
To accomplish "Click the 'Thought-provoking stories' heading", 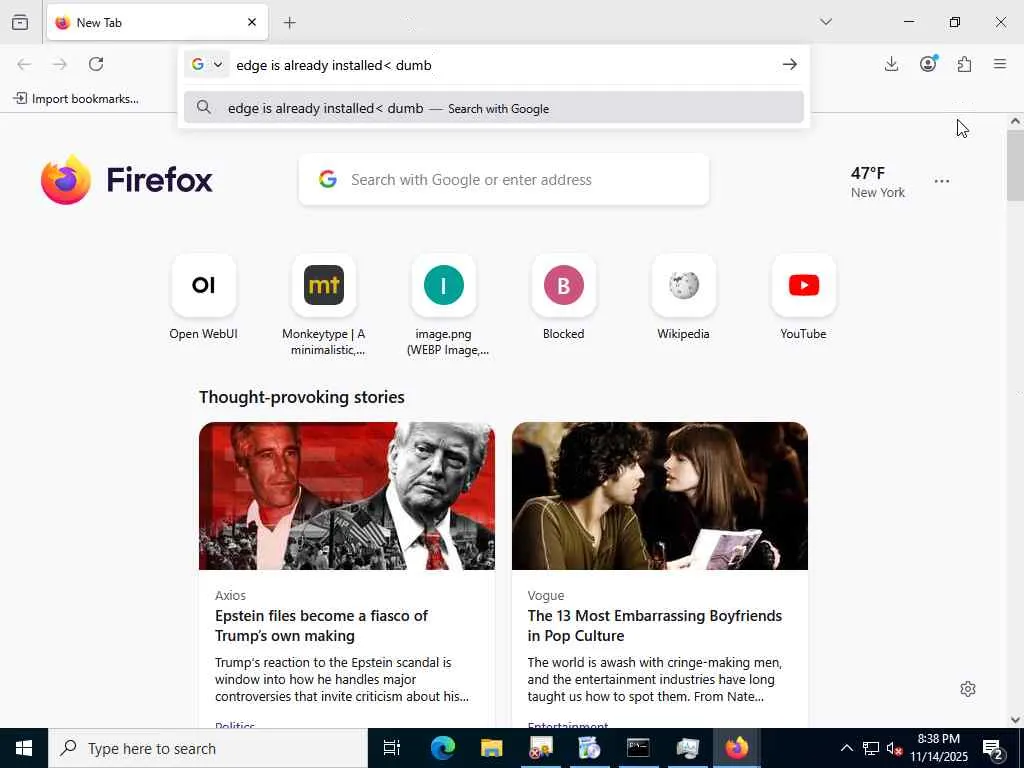I will click(x=302, y=397).
